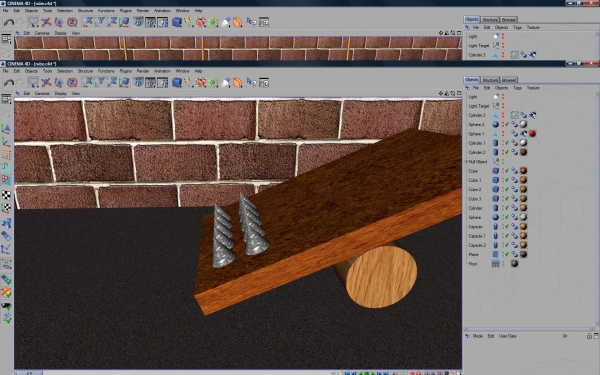Toggle the Z axis lock in front toolbar
The image size is (600, 375).
click(x=112, y=82)
